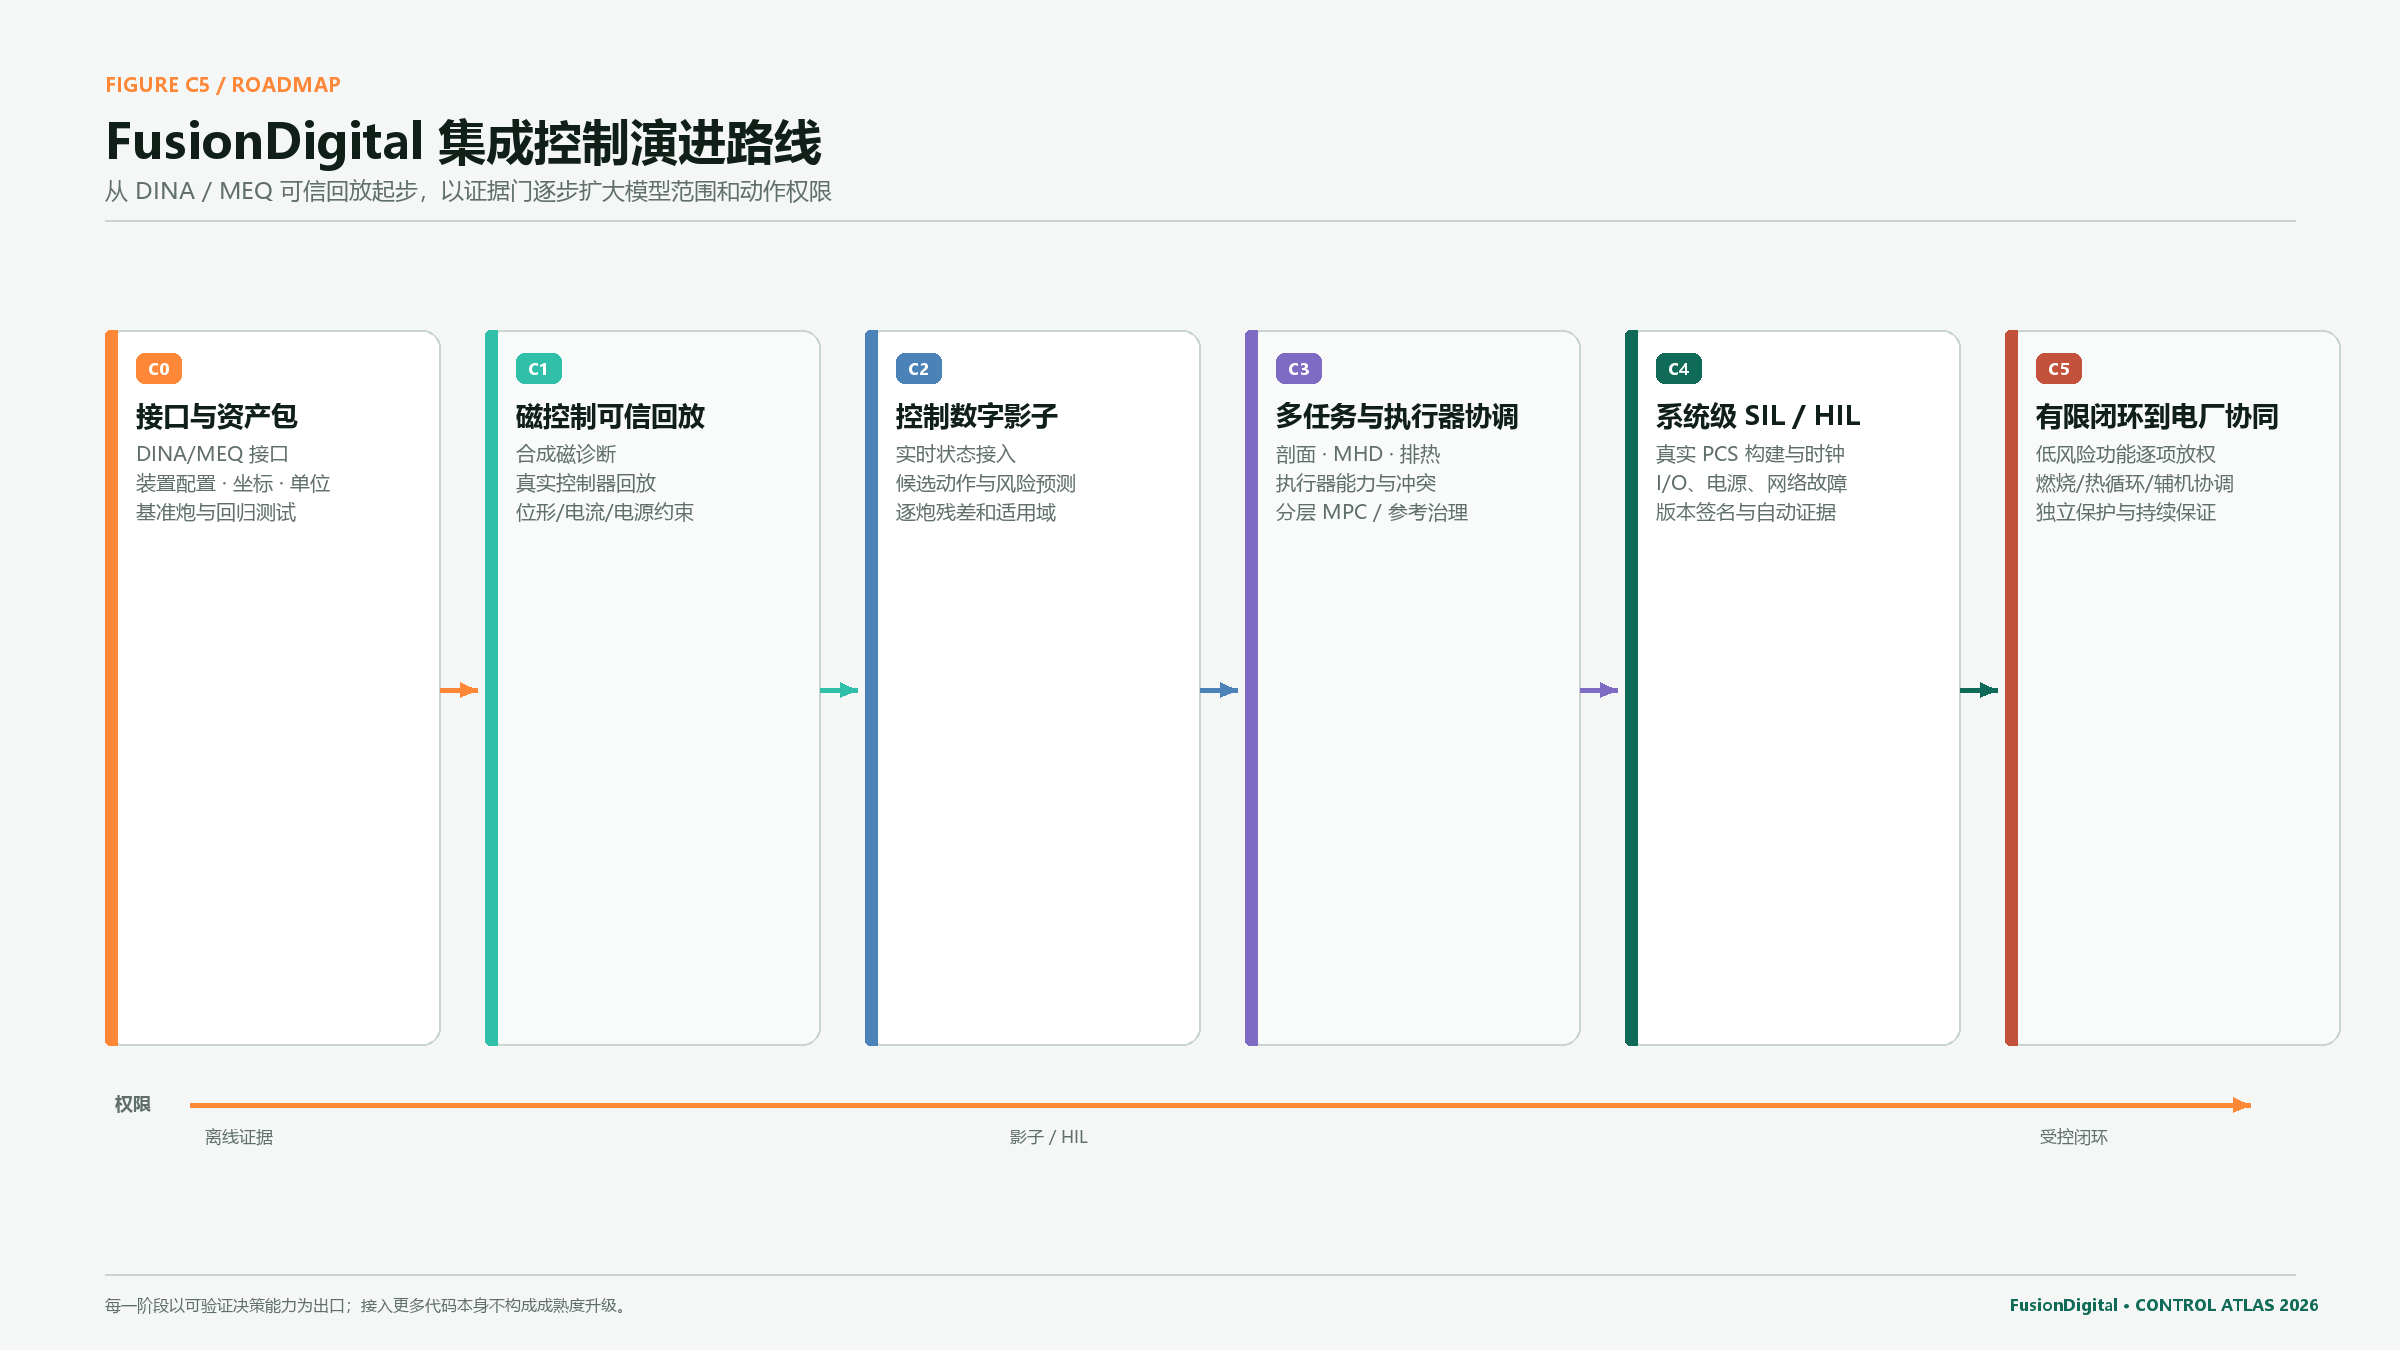Click the teal C1 stage badge
This screenshot has height=1350, width=2400.
[x=538, y=369]
